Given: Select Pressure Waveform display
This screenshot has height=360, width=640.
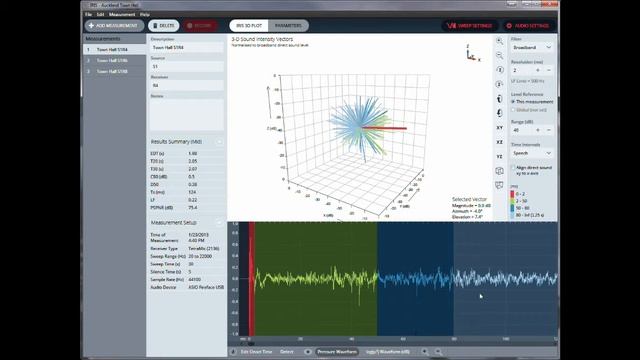Looking at the screenshot, I should click(337, 351).
